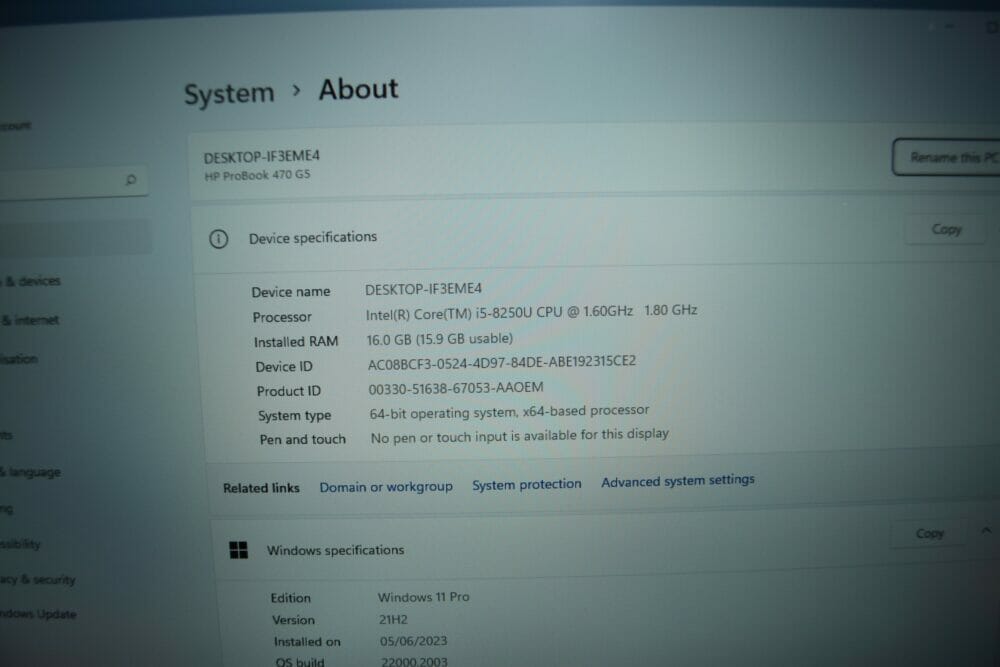Open Advanced system settings
Image resolution: width=1000 pixels, height=667 pixels.
677,481
